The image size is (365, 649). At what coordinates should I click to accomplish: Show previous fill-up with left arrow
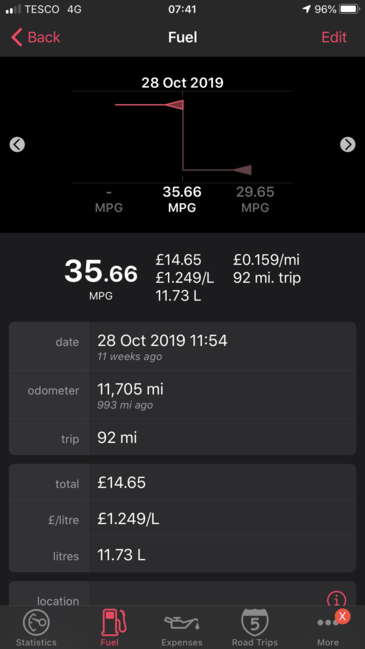[x=17, y=144]
